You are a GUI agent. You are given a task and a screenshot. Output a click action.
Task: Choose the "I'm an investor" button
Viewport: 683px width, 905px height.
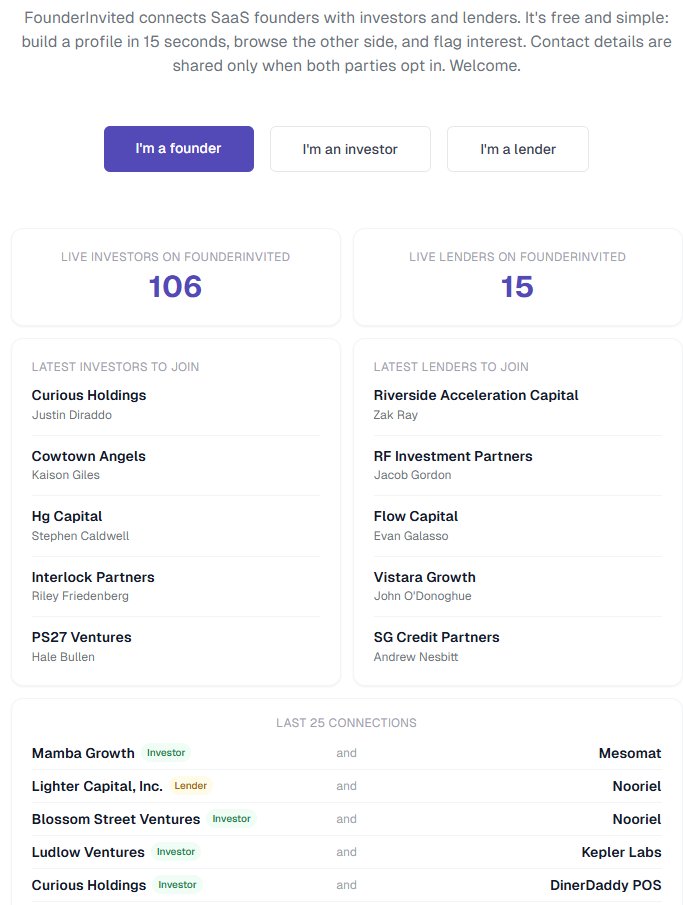(x=350, y=149)
